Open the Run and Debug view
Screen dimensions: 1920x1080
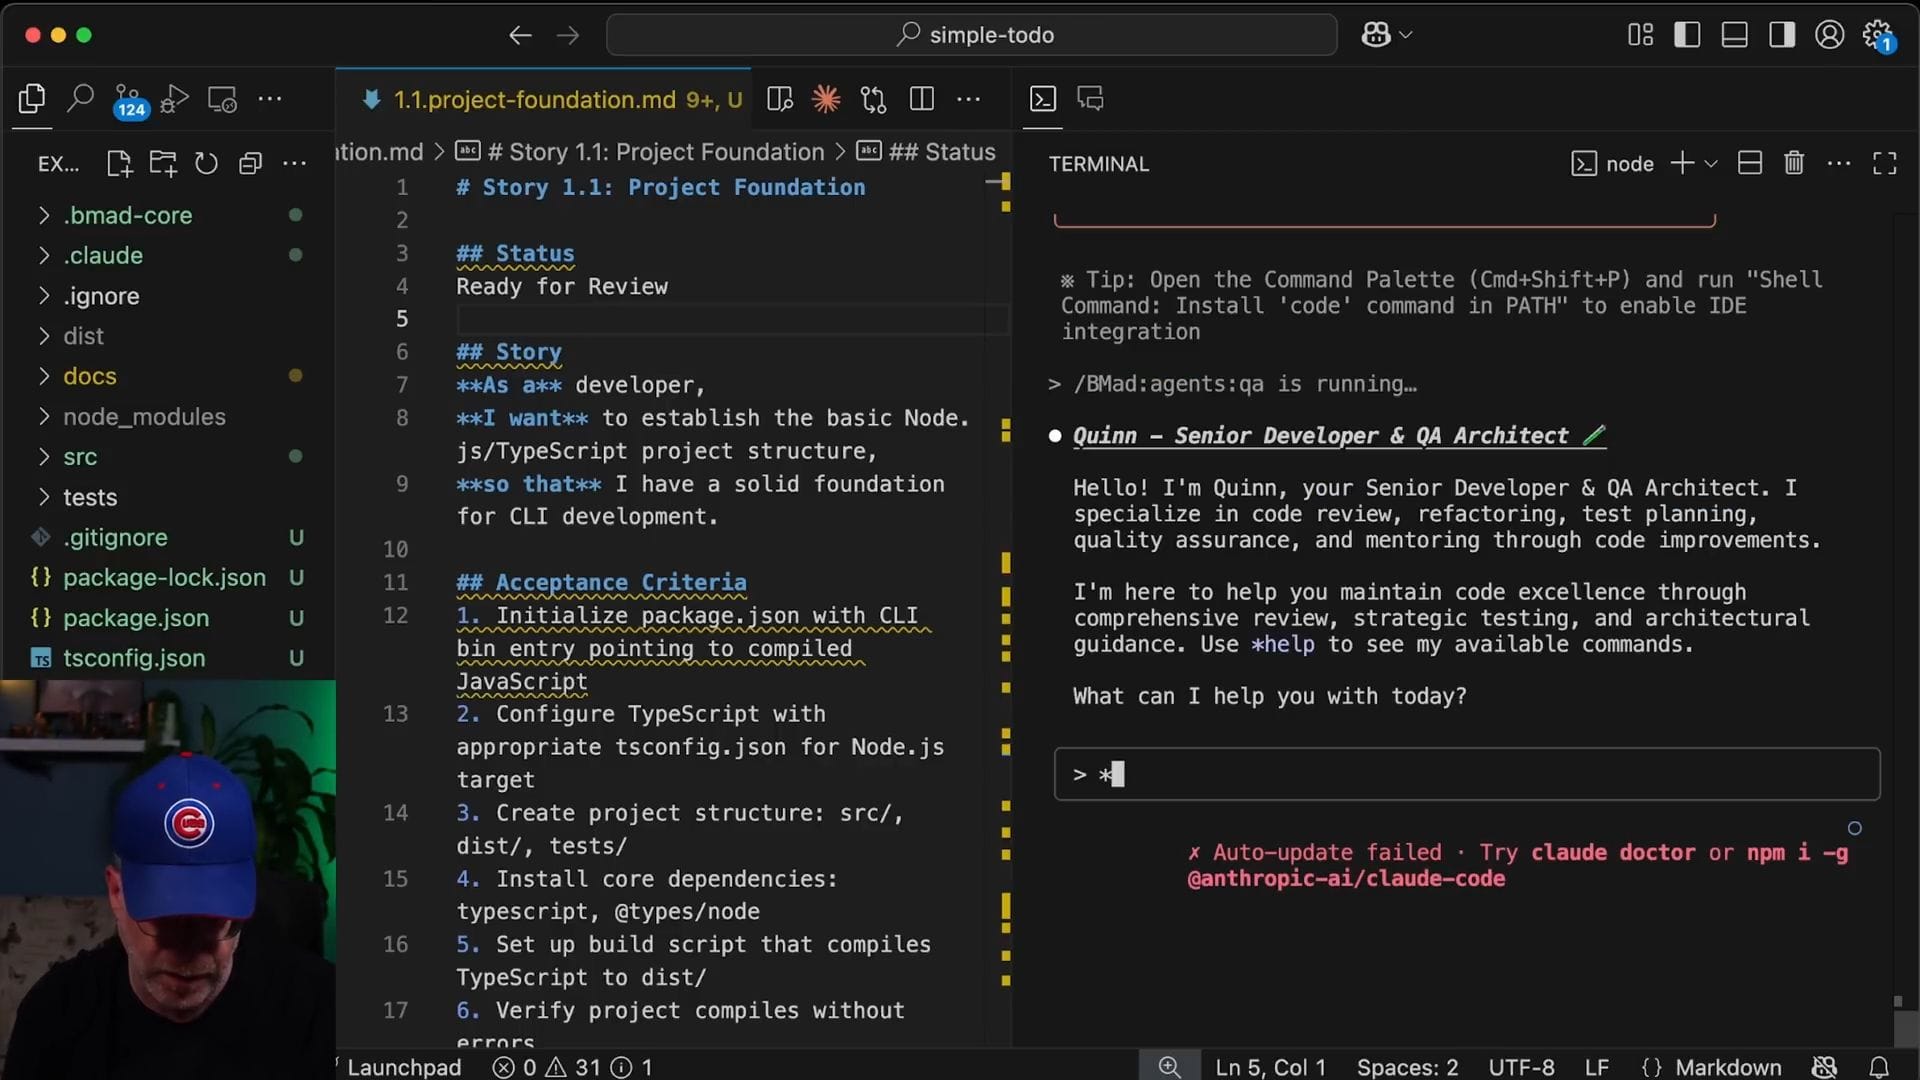174,99
